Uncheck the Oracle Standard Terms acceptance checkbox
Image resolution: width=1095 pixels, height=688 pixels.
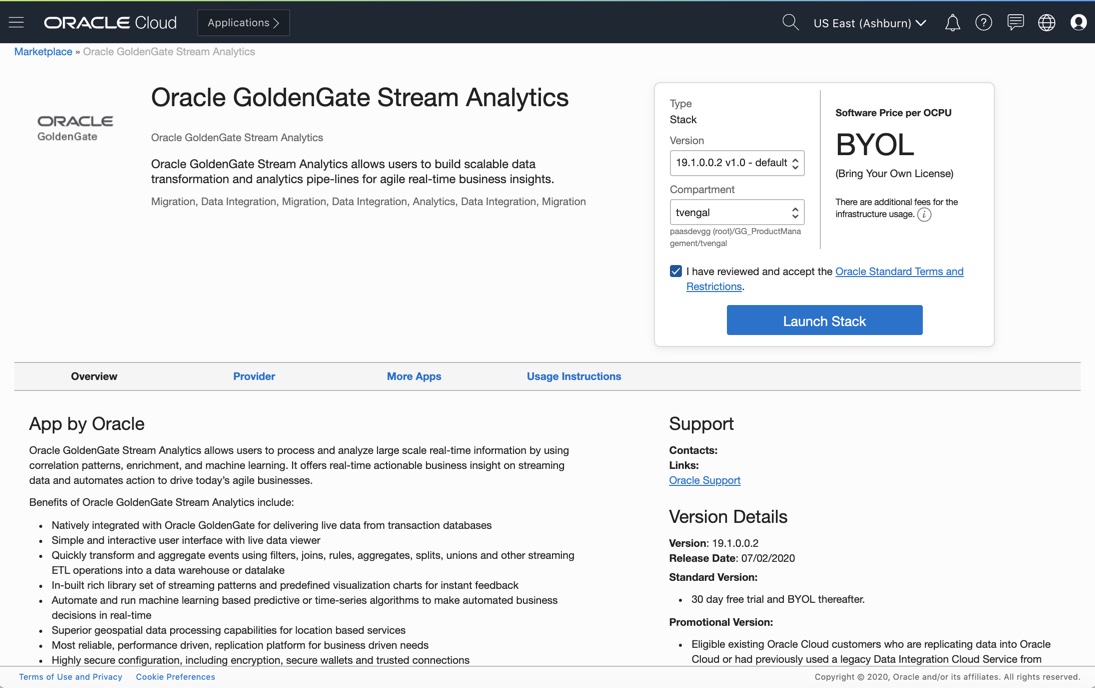click(676, 271)
